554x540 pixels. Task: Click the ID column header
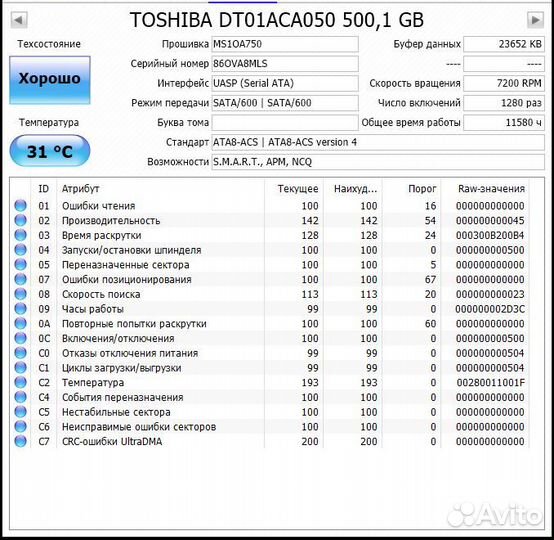click(x=43, y=189)
